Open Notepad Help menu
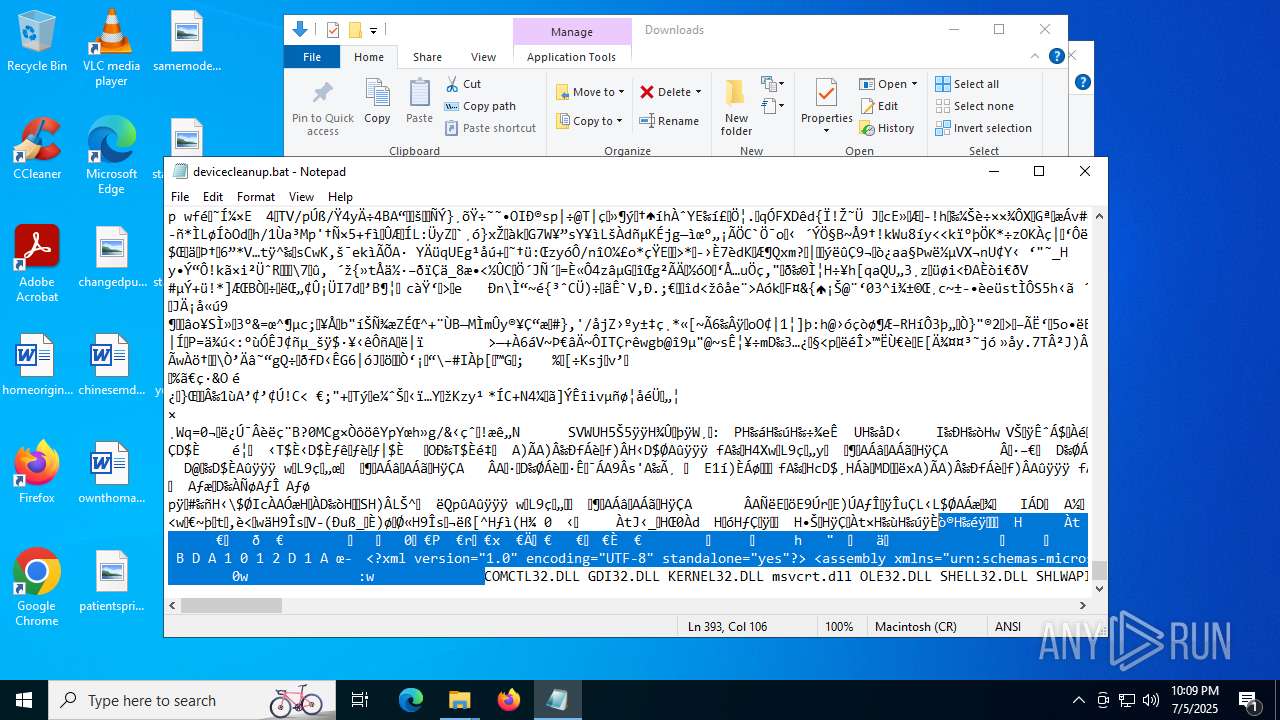 pyautogui.click(x=340, y=197)
